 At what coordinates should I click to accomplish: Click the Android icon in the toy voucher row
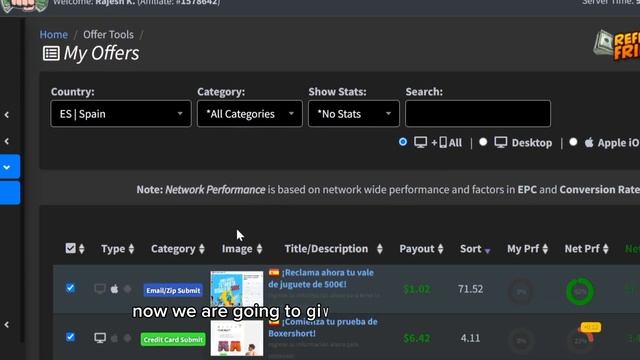pyautogui.click(x=127, y=289)
